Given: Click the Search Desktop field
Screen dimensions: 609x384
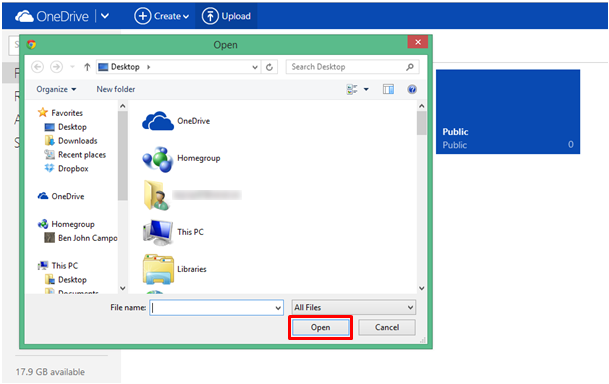Looking at the screenshot, I should tap(353, 67).
